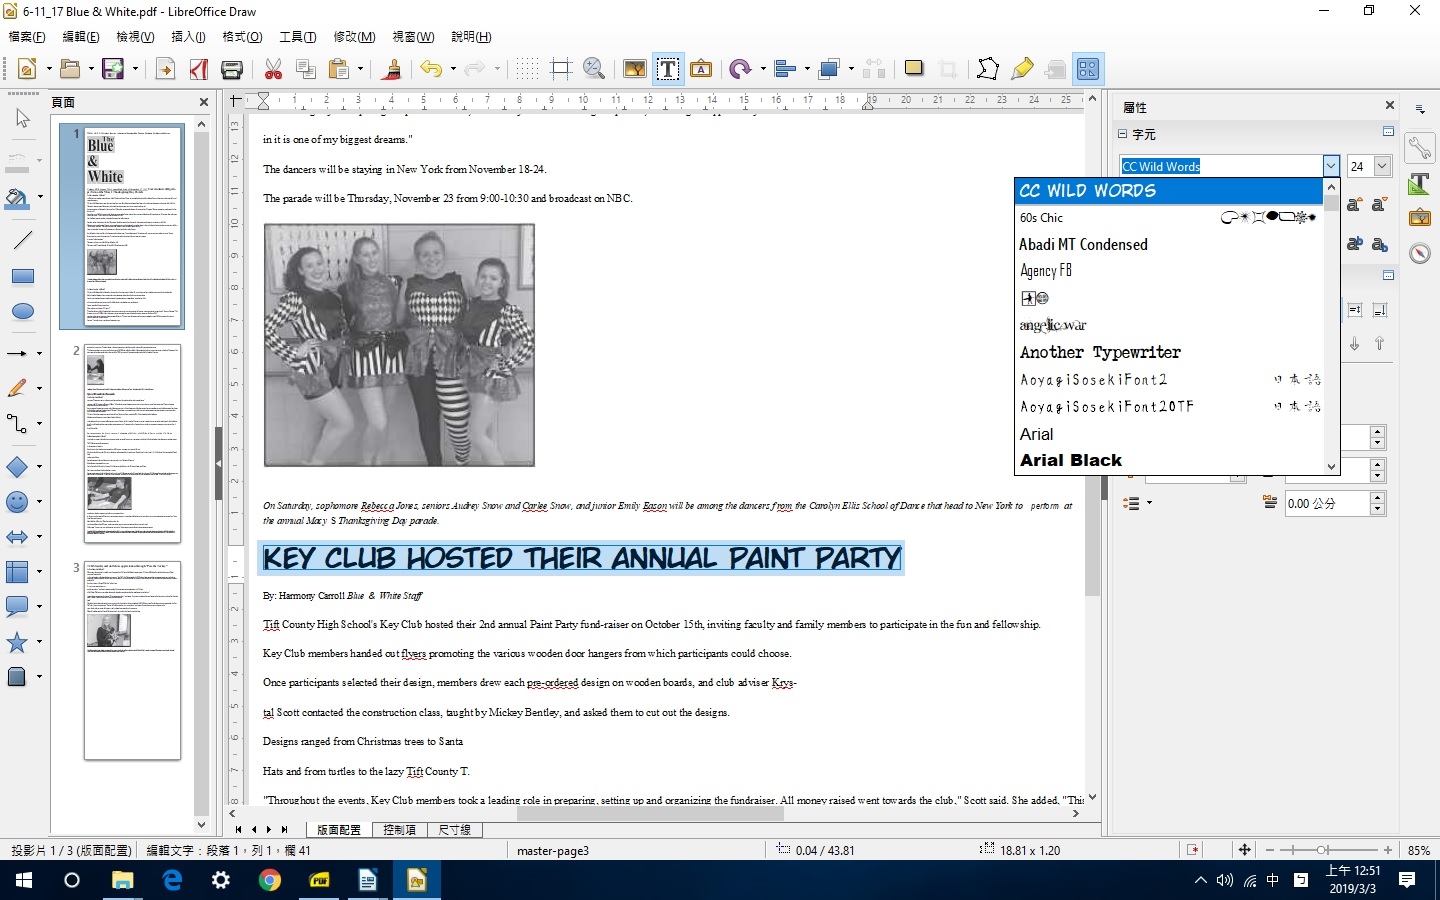Open the Align objects dropdown arrow

pos(806,69)
